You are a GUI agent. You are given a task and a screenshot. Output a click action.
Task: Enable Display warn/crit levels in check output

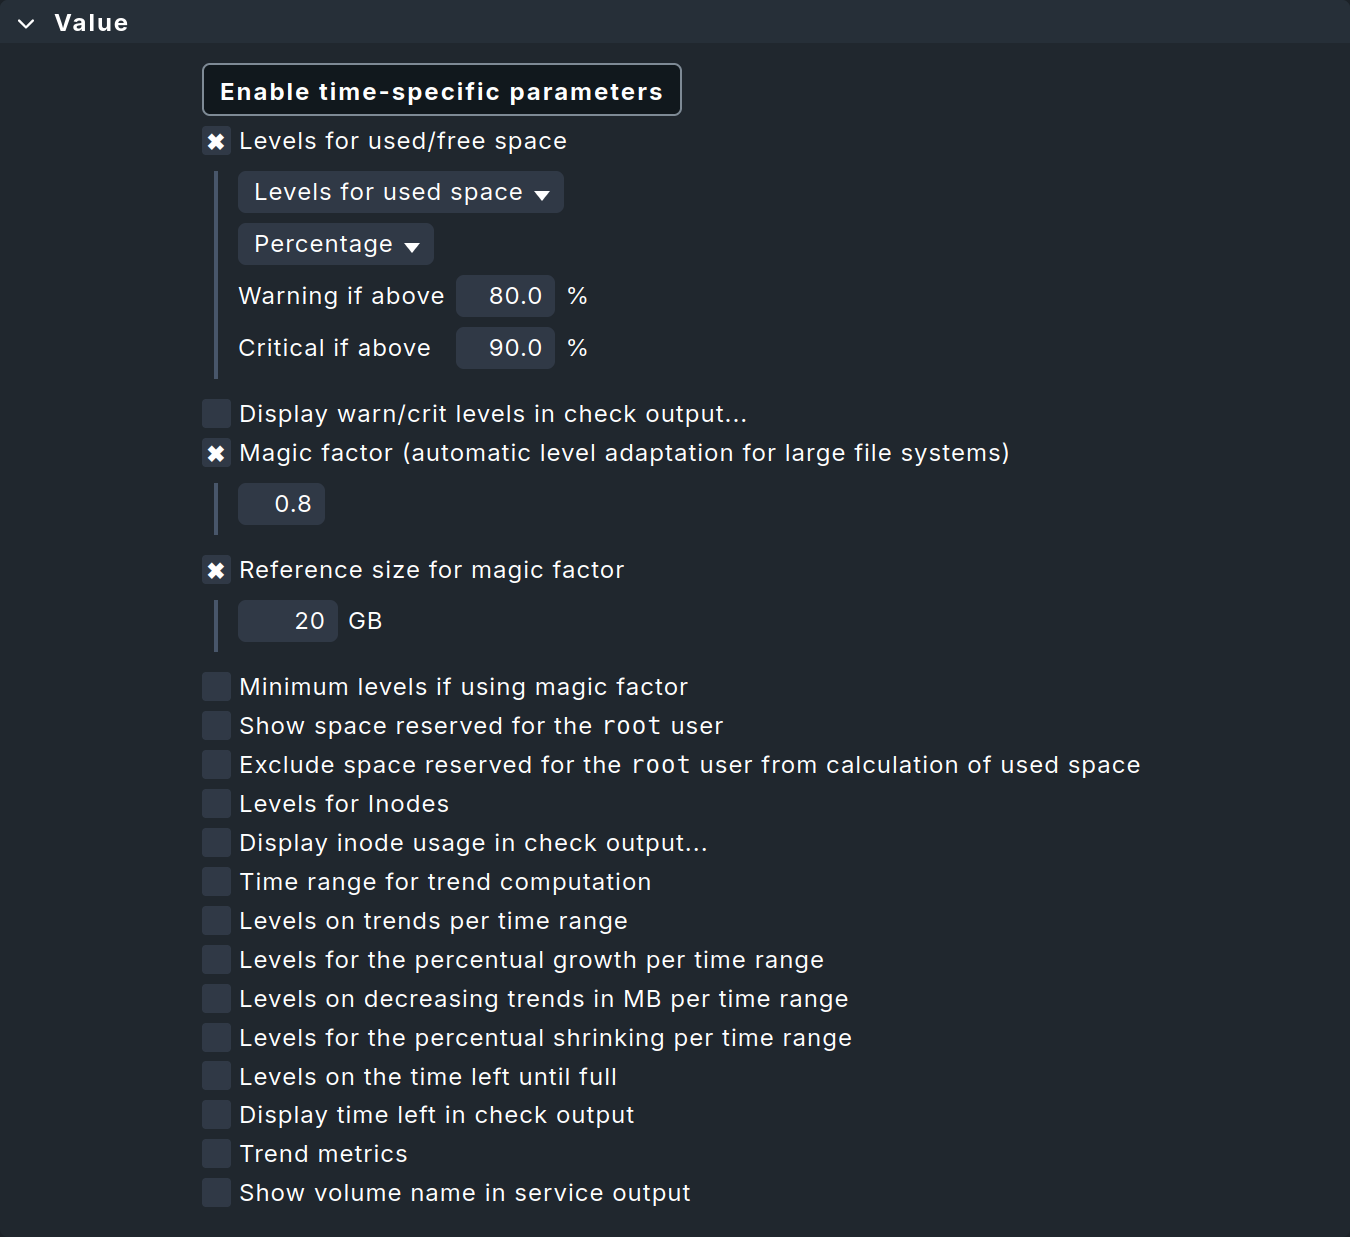[216, 413]
